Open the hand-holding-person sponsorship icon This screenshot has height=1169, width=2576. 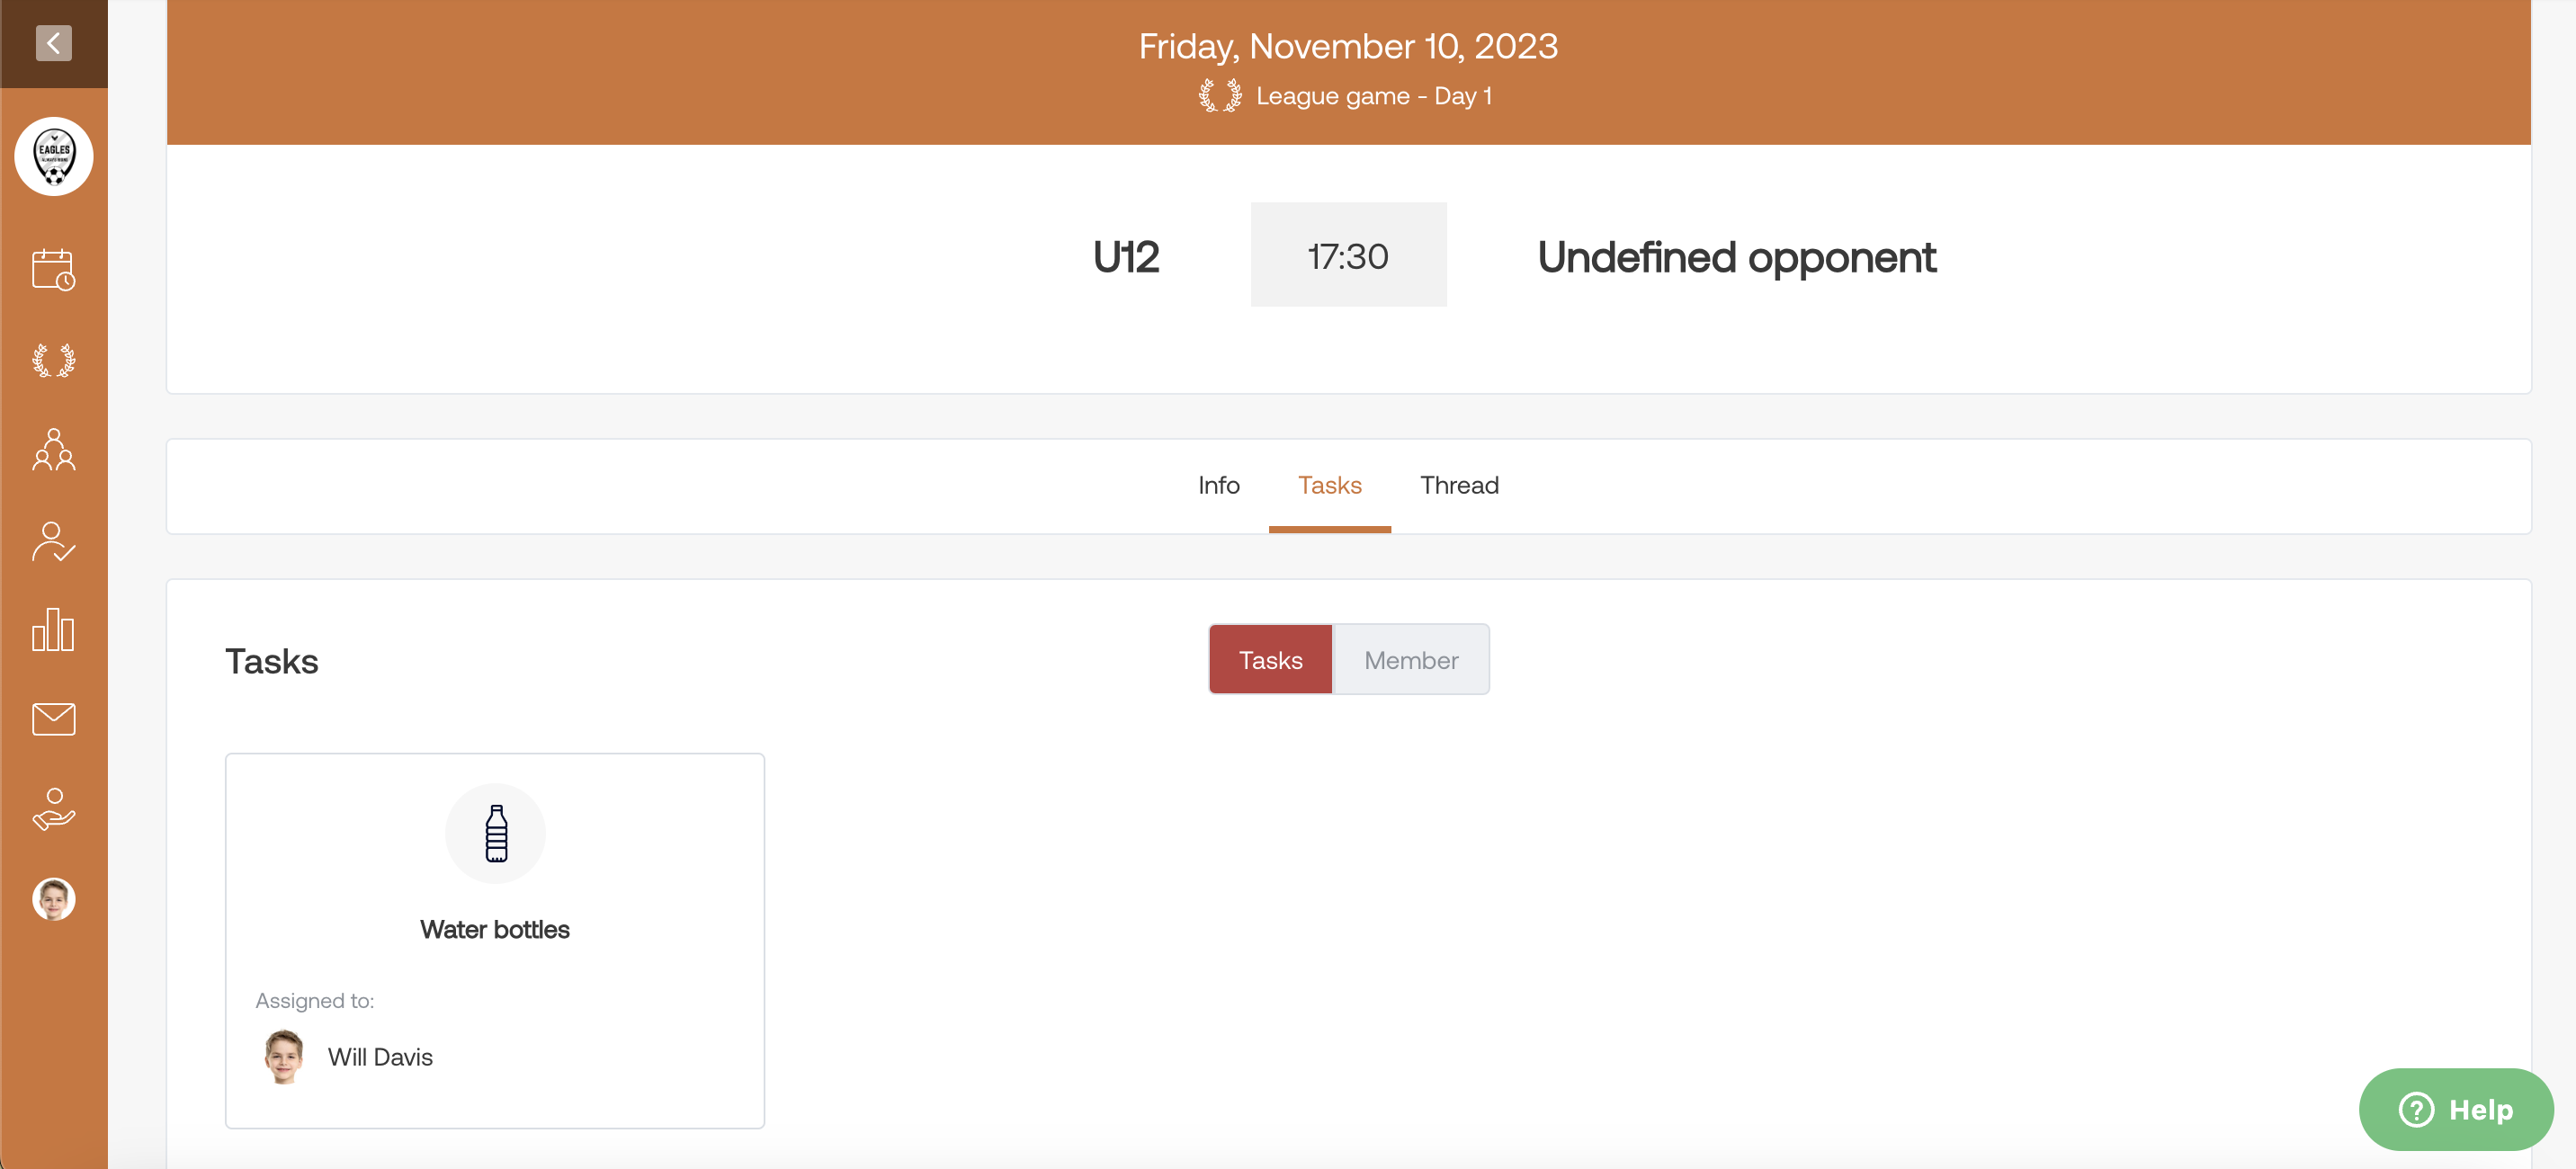54,809
